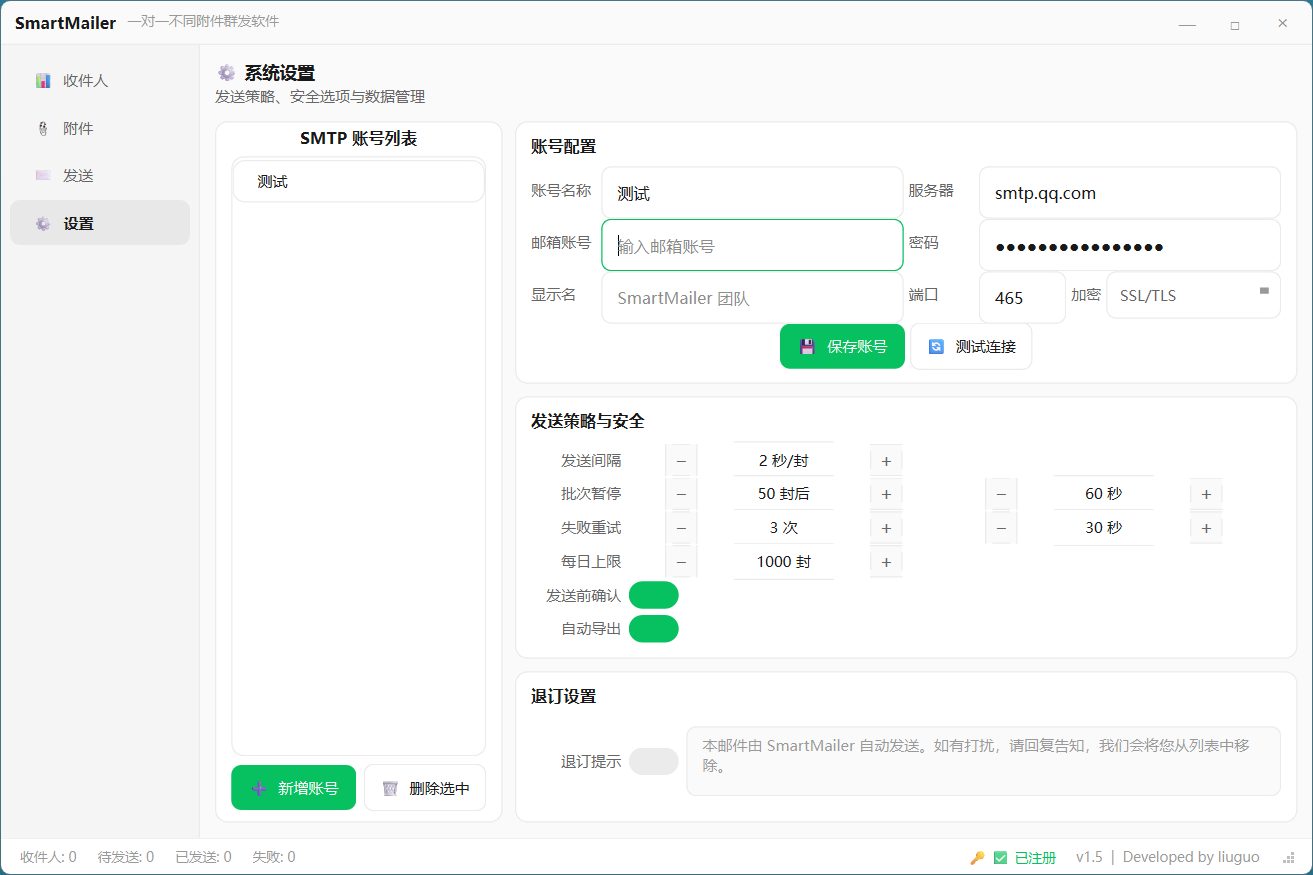Toggle the 发送前确认 switch
Image resolution: width=1313 pixels, height=875 pixels.
(654, 595)
